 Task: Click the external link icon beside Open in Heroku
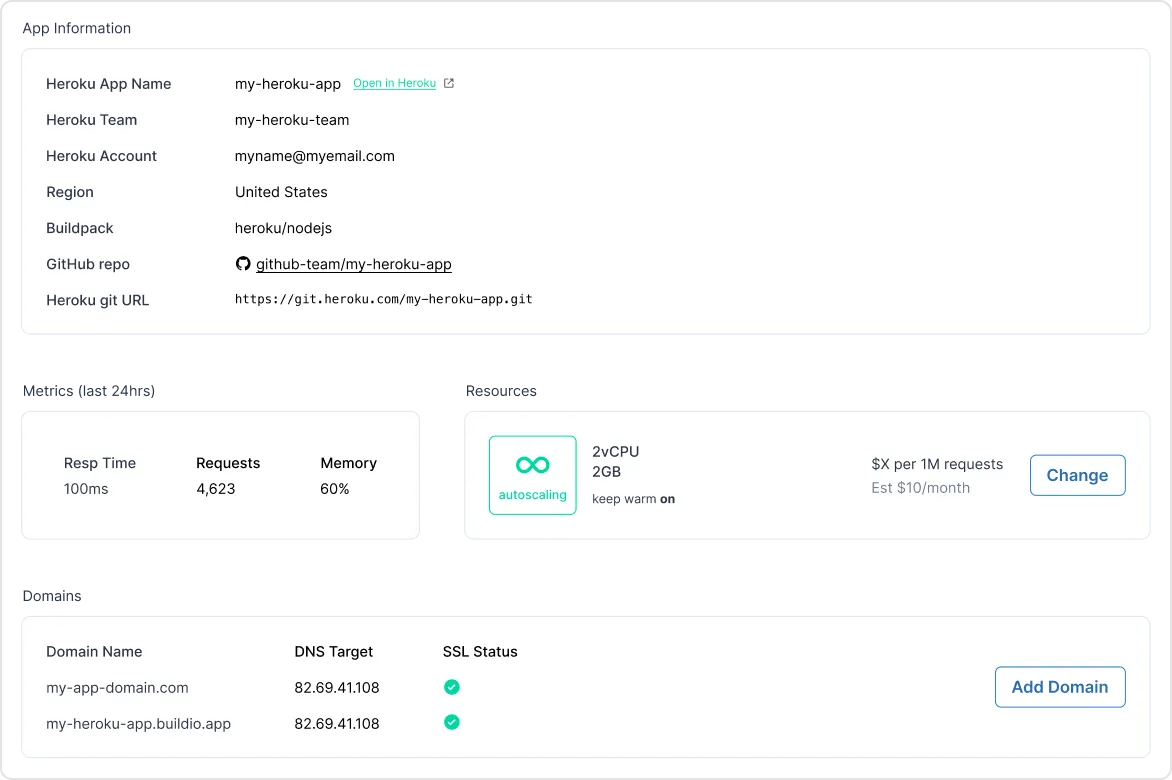[x=449, y=84]
